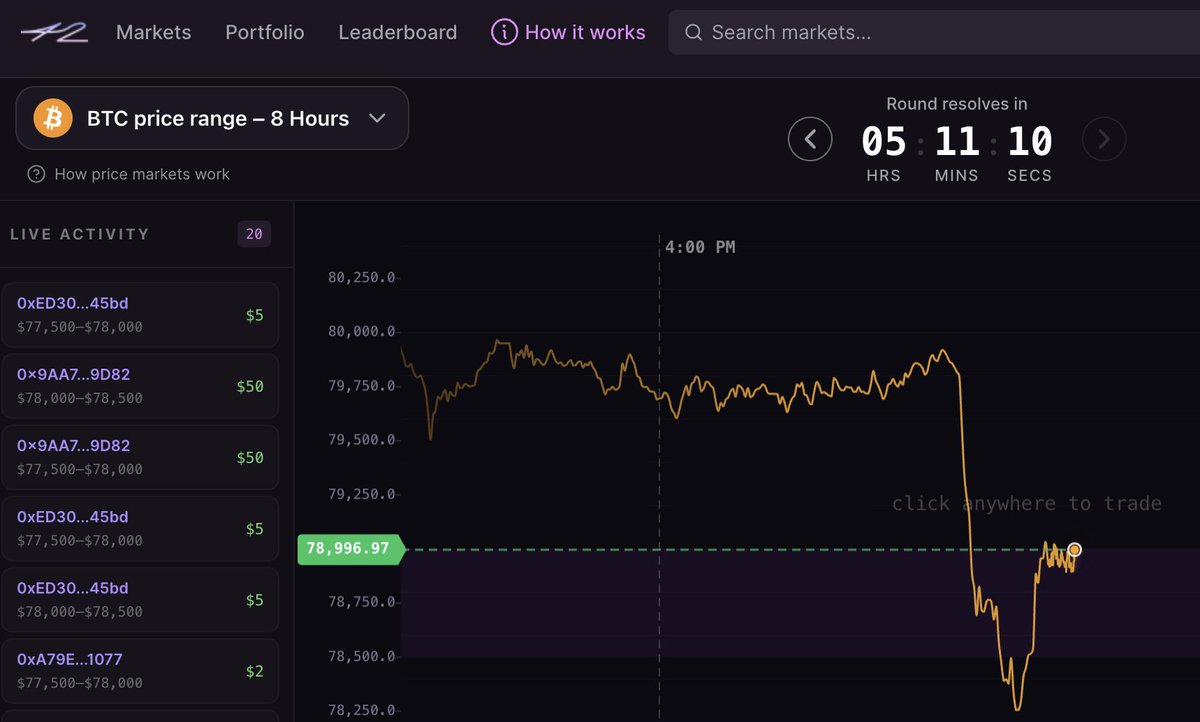This screenshot has height=722, width=1200.
Task: Click the $50 amount in $78,000–$78,500 row
Action: 250,386
